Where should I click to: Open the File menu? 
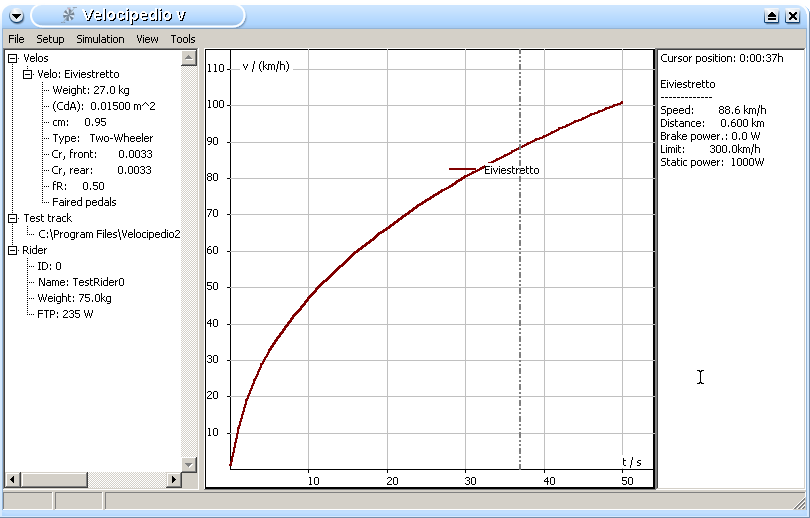pos(16,39)
